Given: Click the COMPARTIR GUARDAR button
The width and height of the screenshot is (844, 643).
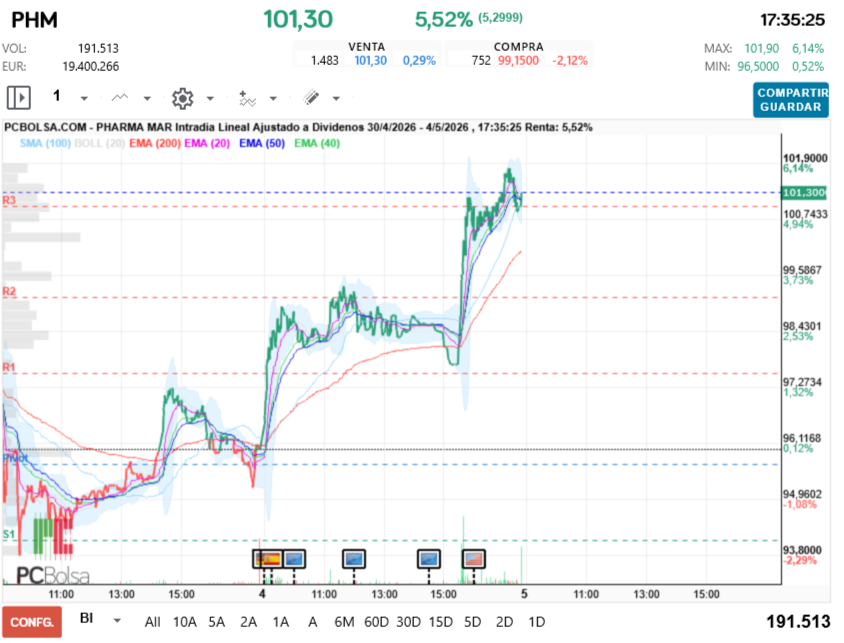Looking at the screenshot, I should pos(791,100).
